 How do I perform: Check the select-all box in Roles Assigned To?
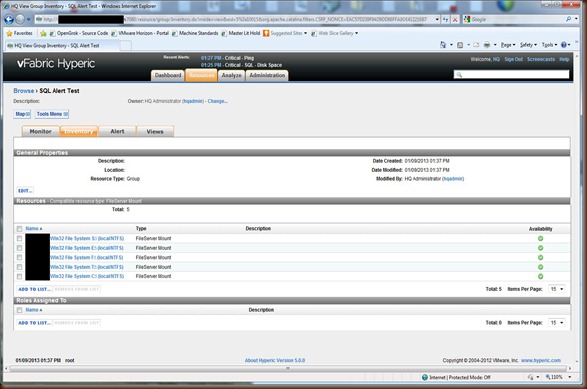(x=19, y=310)
